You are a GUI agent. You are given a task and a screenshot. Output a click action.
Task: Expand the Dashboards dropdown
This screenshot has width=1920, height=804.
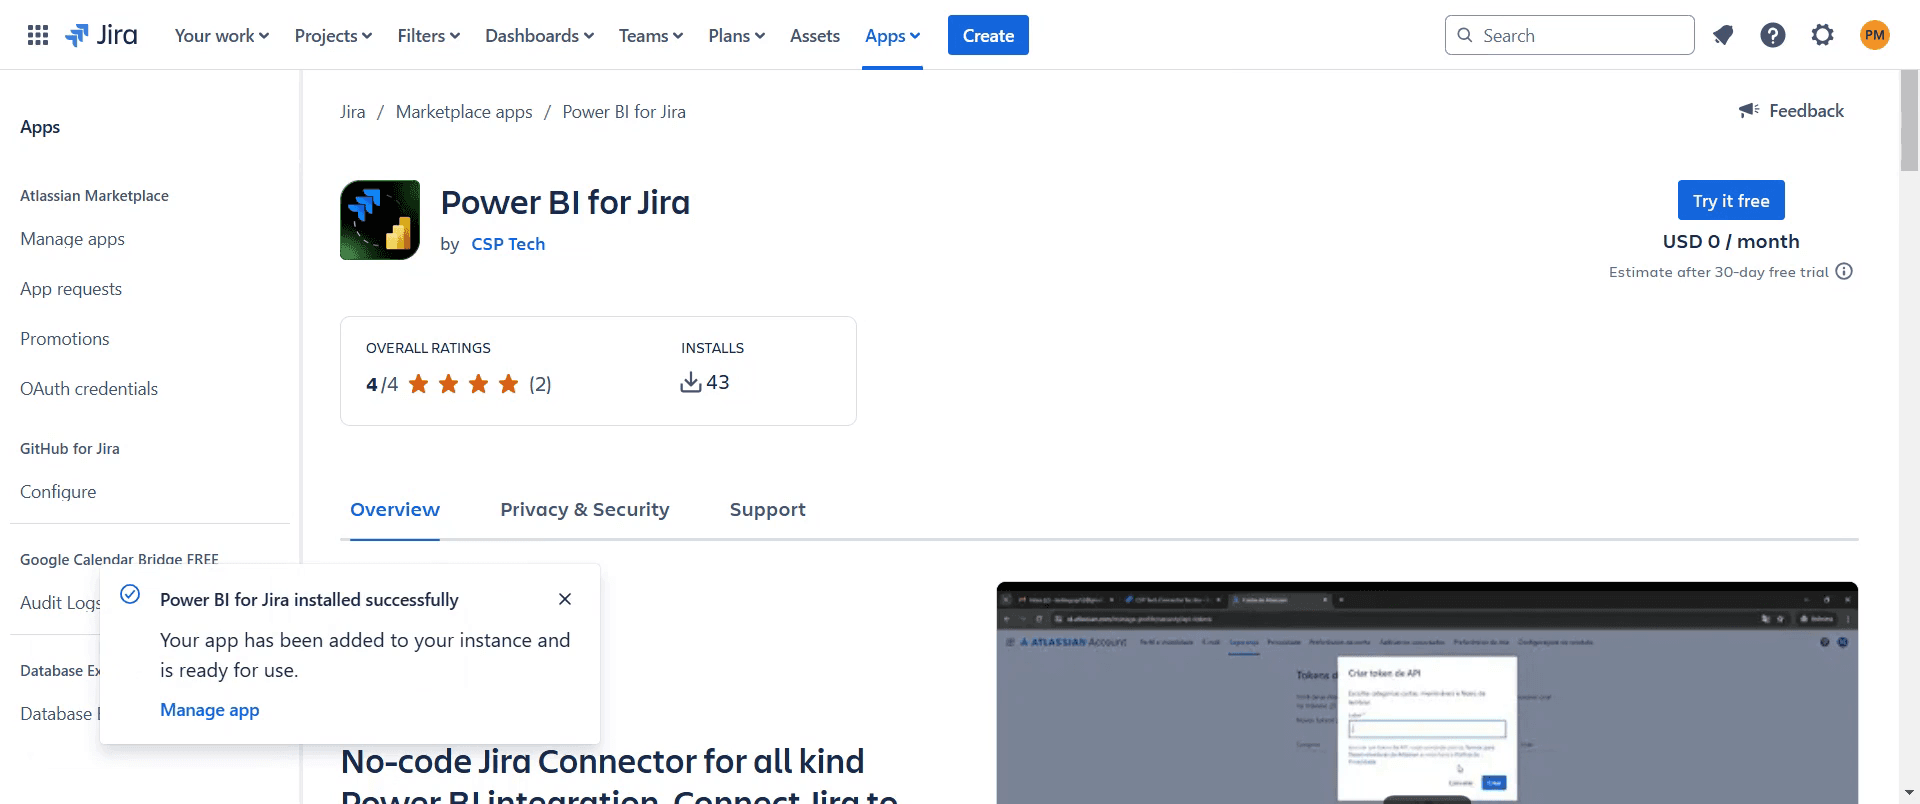(x=539, y=35)
